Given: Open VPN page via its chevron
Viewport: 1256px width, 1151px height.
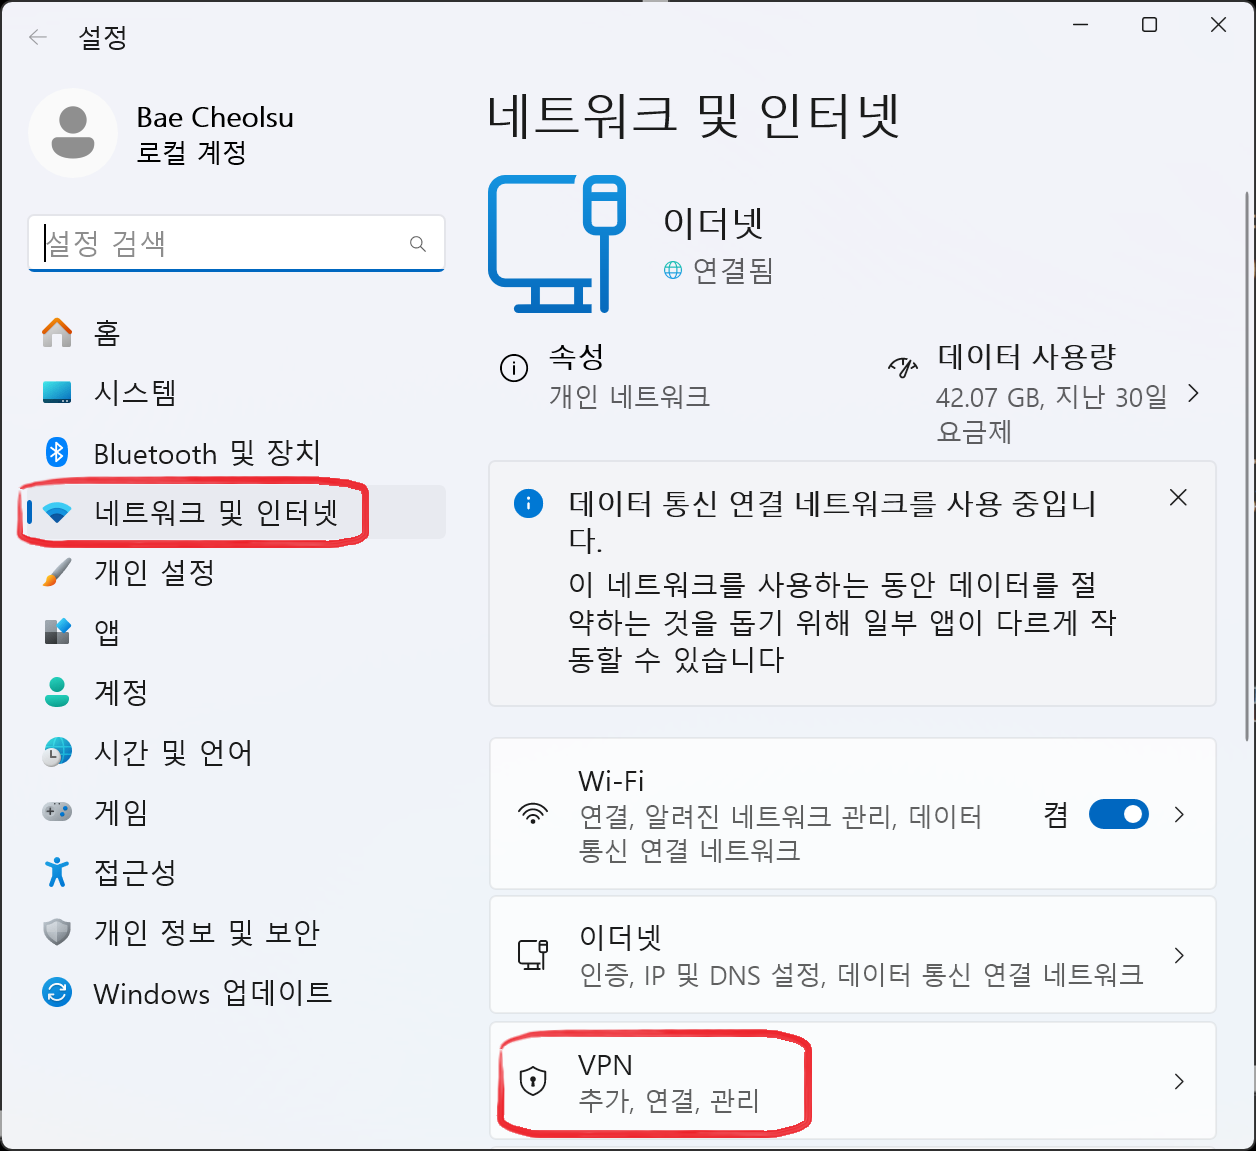Looking at the screenshot, I should (x=1179, y=1081).
